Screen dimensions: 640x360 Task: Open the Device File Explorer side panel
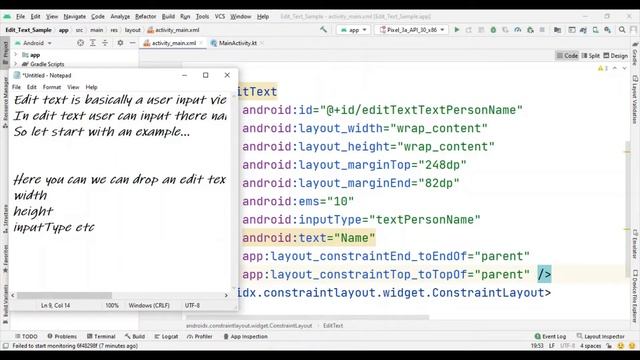[635, 296]
